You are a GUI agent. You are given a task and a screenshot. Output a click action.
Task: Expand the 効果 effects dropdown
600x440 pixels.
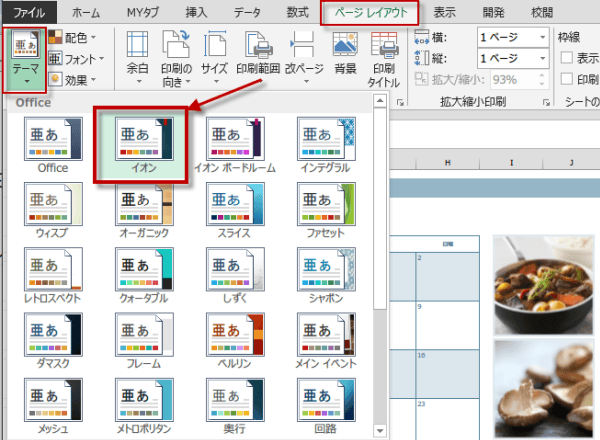[73, 80]
